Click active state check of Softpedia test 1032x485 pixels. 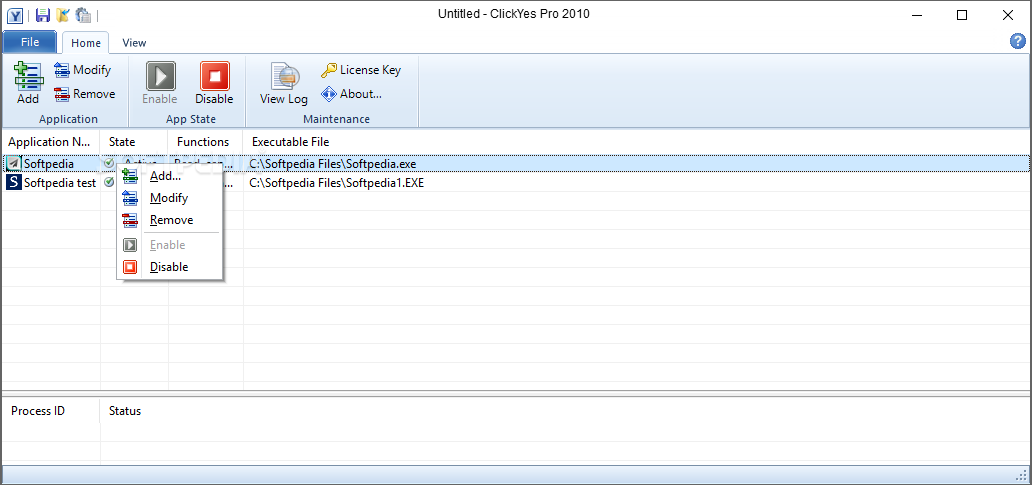109,182
